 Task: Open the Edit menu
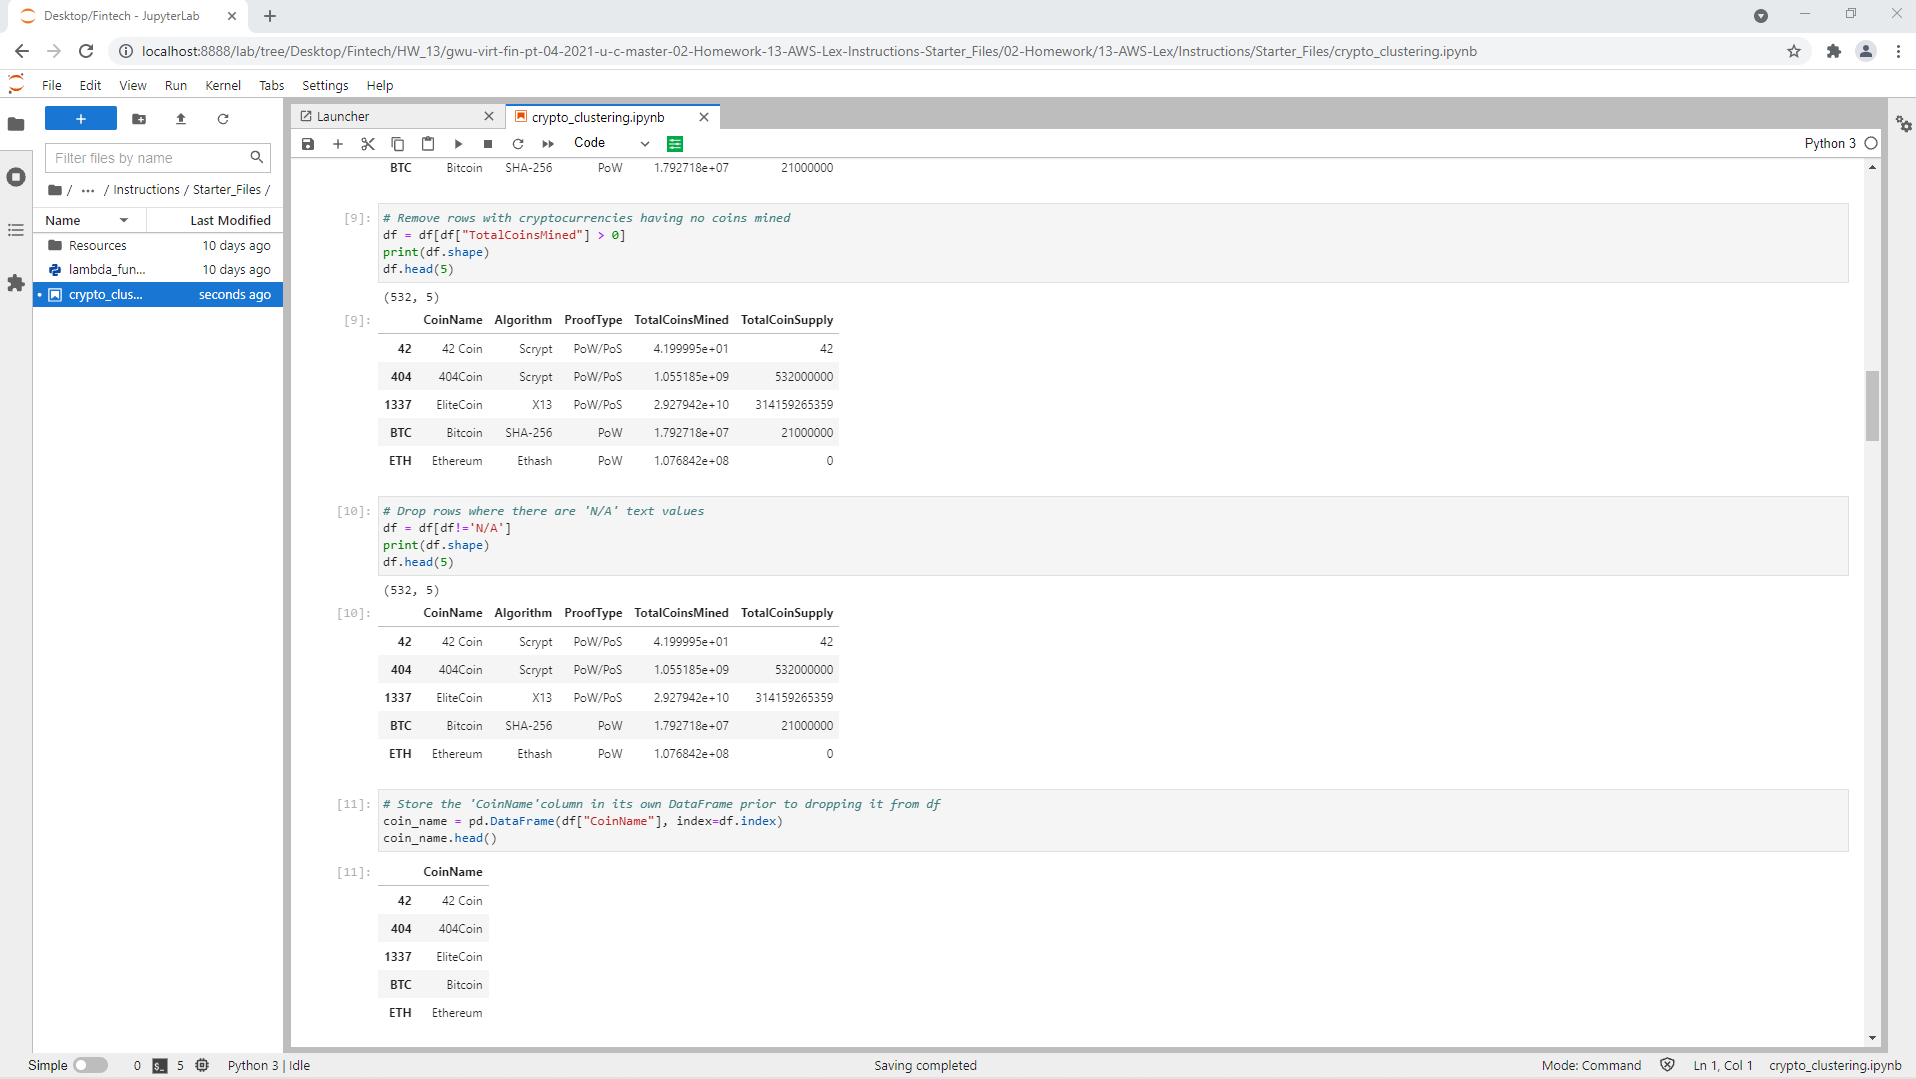pos(90,86)
